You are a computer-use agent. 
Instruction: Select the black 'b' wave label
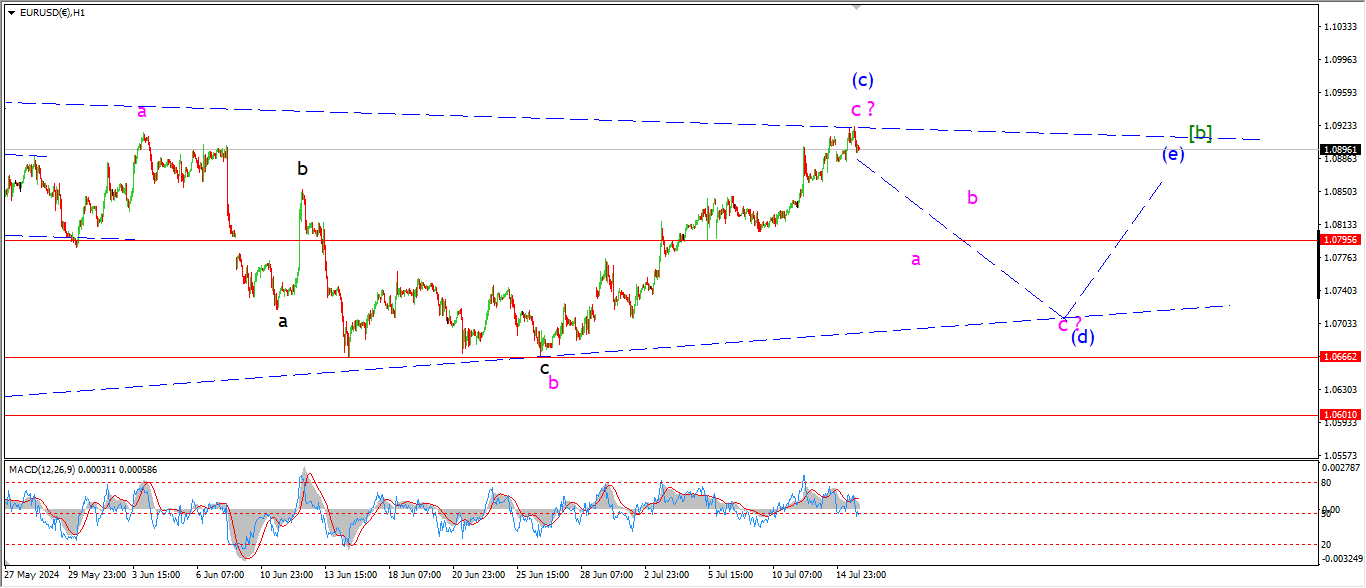pos(302,169)
